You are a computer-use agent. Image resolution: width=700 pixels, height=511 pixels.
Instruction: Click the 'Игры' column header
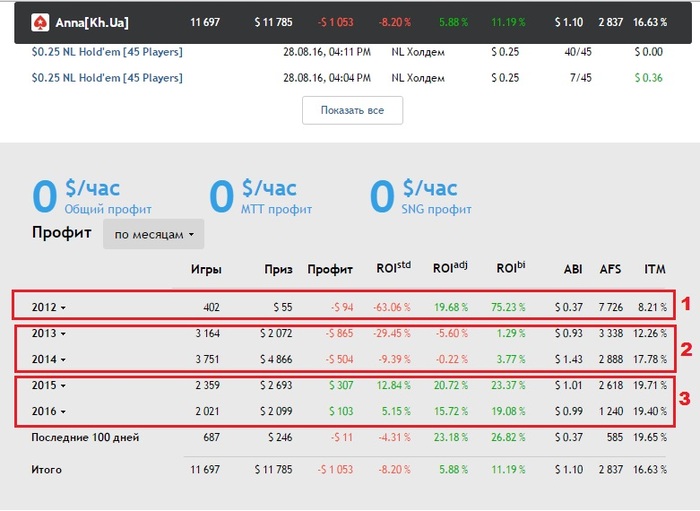[x=206, y=269]
